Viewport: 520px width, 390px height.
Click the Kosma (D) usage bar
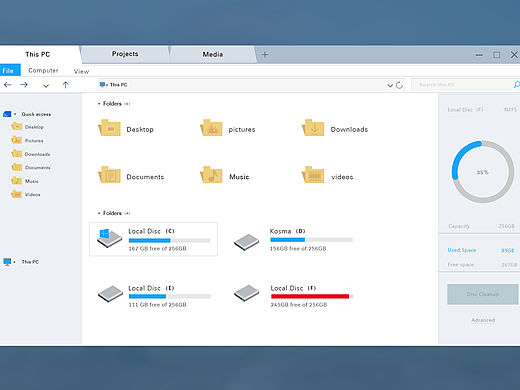[311, 240]
